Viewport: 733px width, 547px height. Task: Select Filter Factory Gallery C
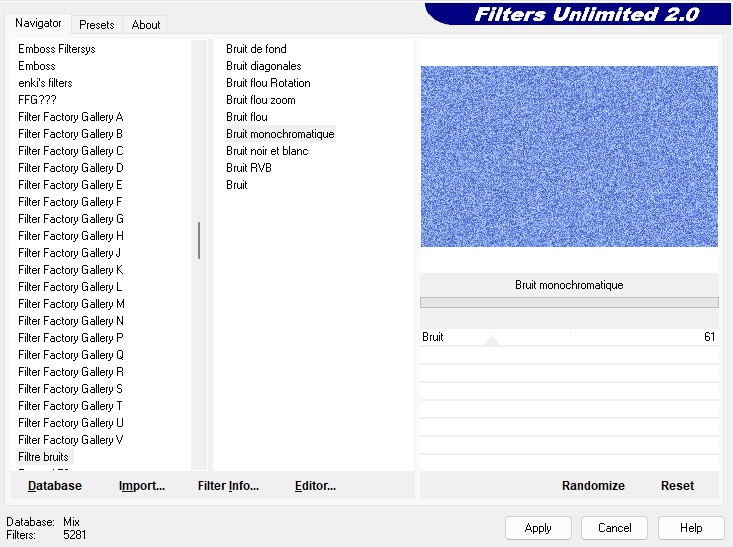[x=71, y=151]
